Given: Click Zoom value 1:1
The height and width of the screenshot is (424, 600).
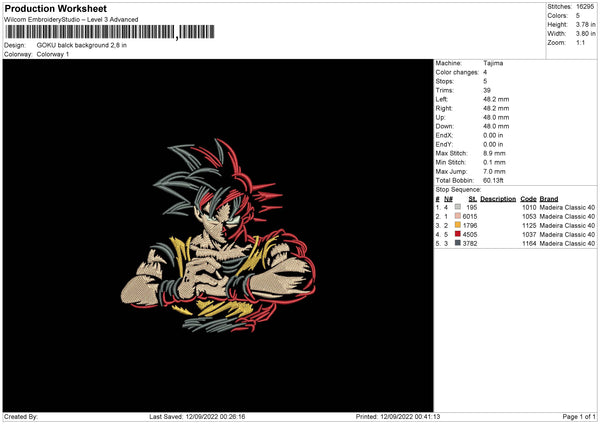Looking at the screenshot, I should tap(580, 42).
